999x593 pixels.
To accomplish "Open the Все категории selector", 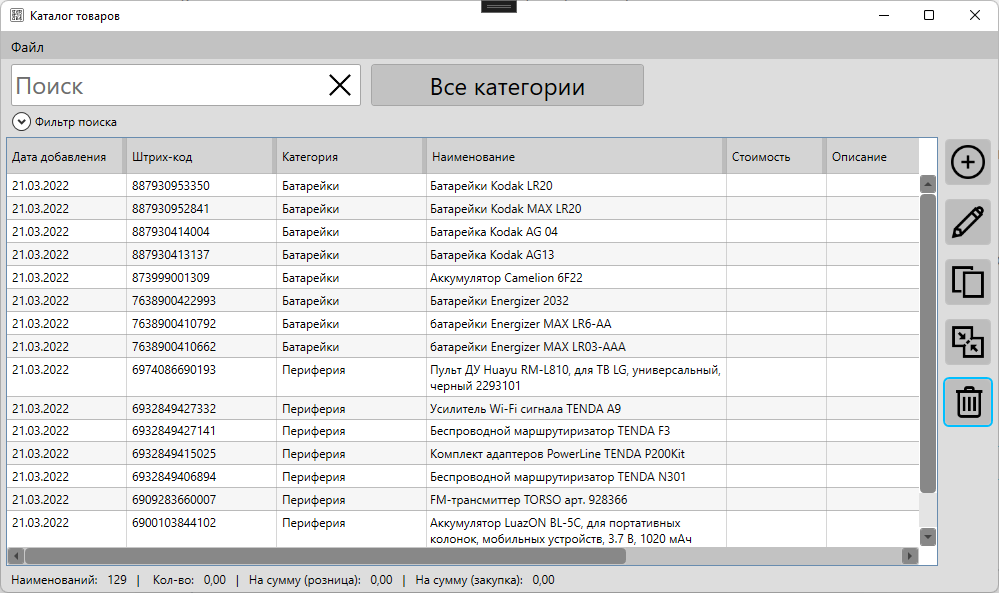I will click(x=507, y=86).
